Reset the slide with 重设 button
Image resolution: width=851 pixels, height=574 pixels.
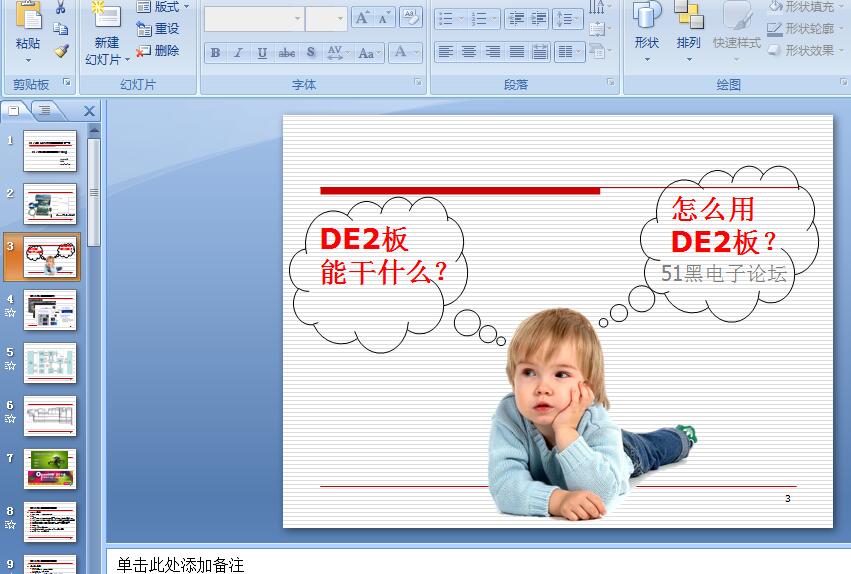(x=157, y=29)
